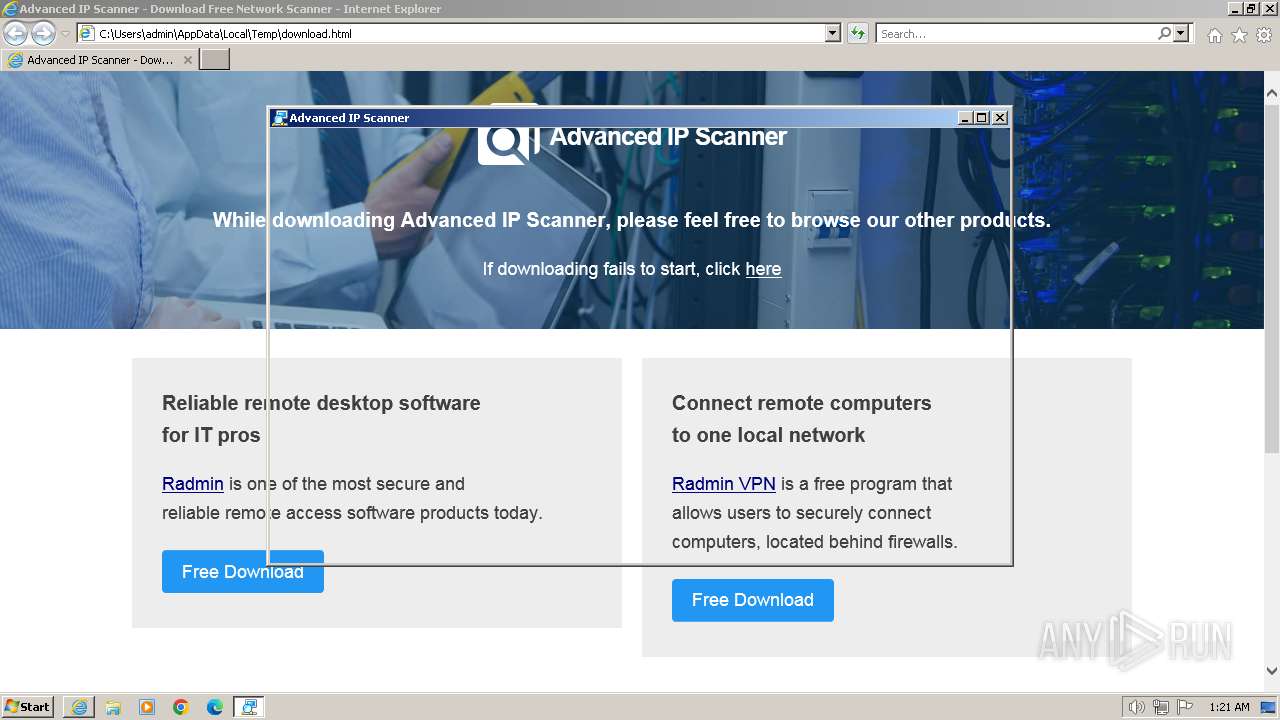Open the Radmin VPN link

pyautogui.click(x=724, y=484)
